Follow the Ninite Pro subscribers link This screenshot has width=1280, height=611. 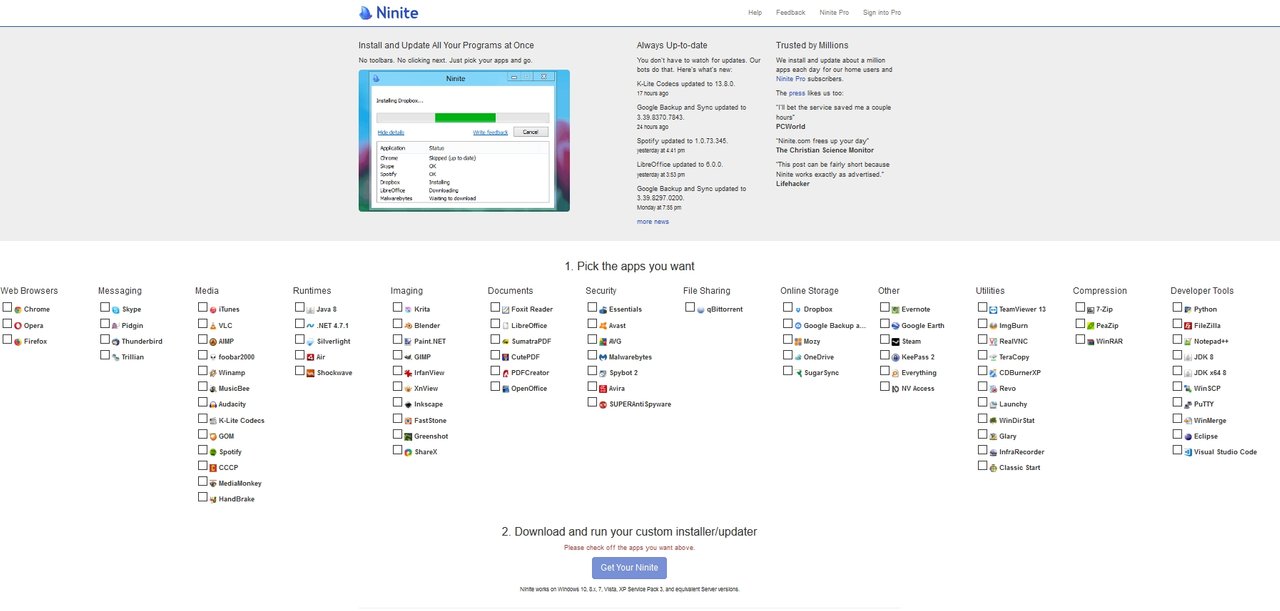click(x=792, y=78)
